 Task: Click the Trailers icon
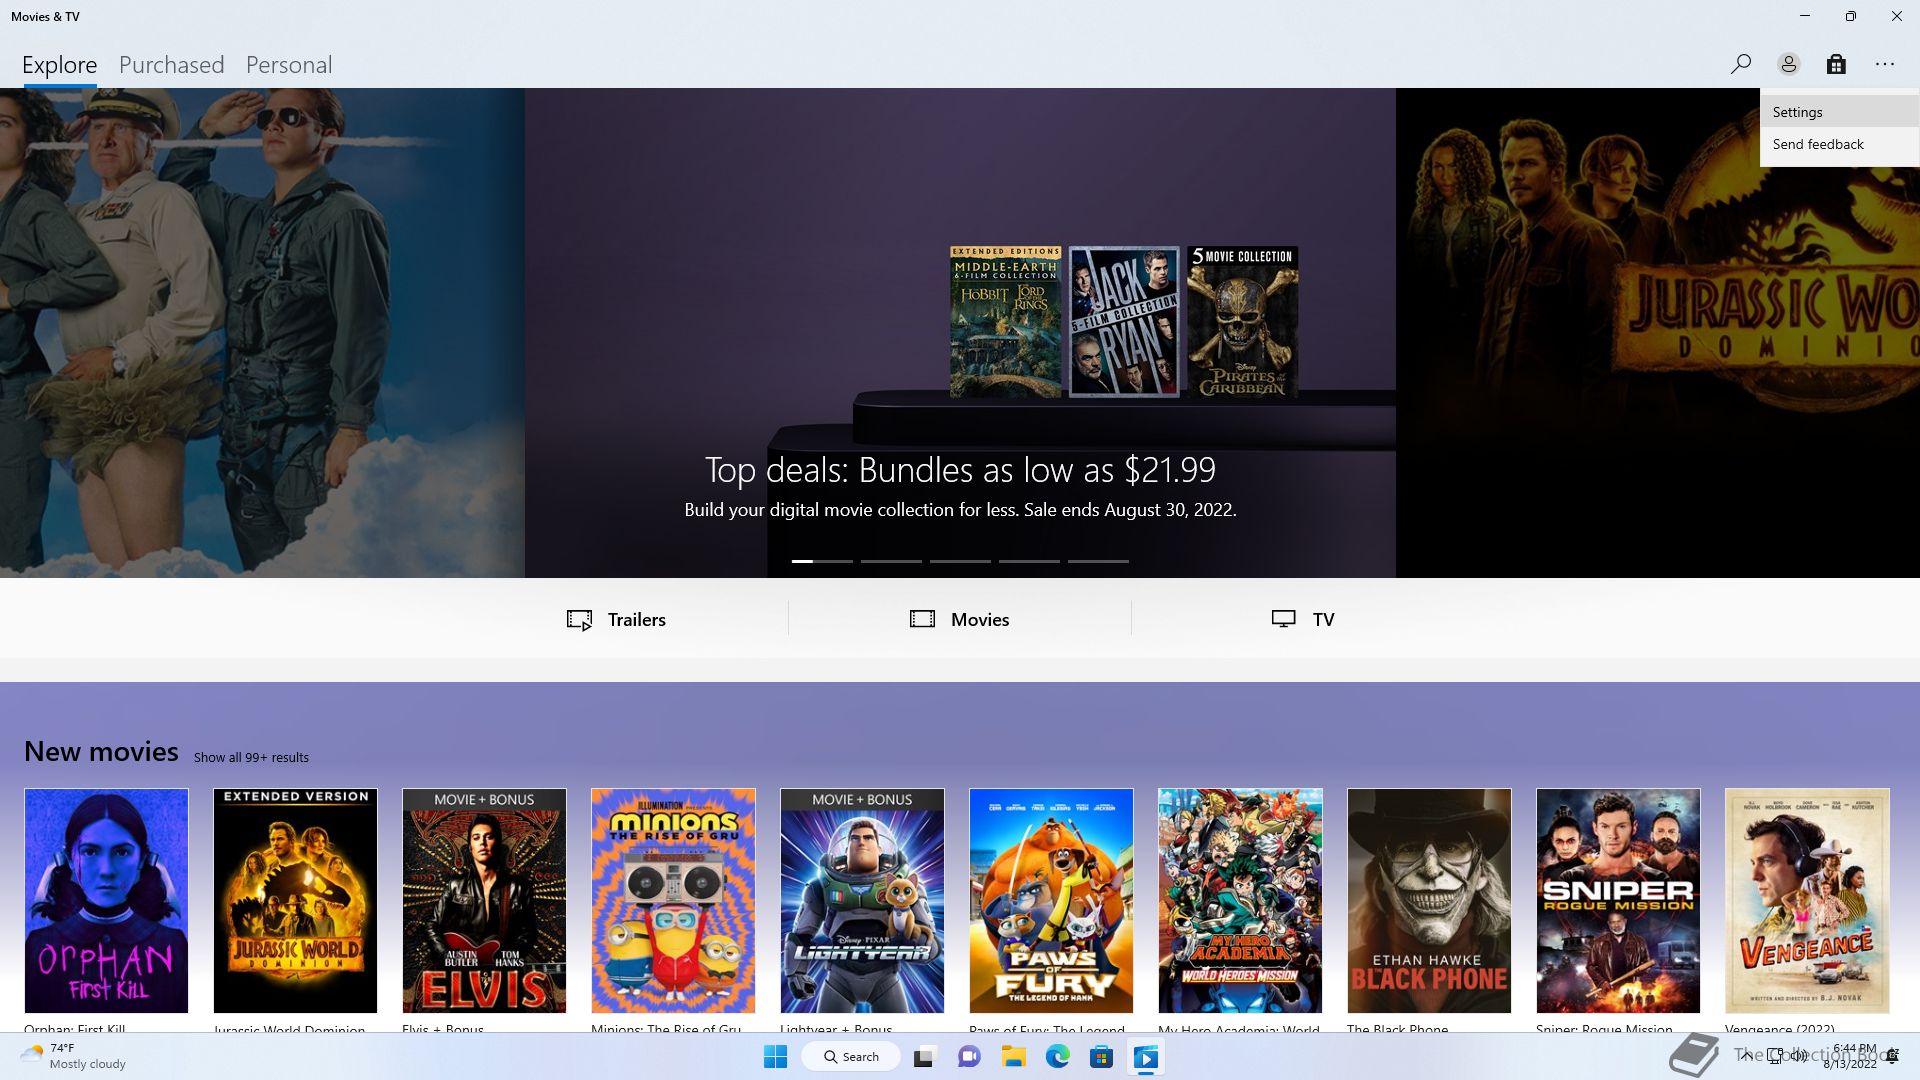click(579, 620)
